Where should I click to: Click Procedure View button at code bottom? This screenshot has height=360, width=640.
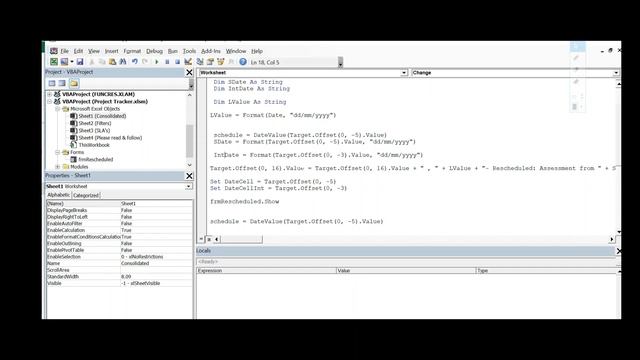click(x=202, y=239)
